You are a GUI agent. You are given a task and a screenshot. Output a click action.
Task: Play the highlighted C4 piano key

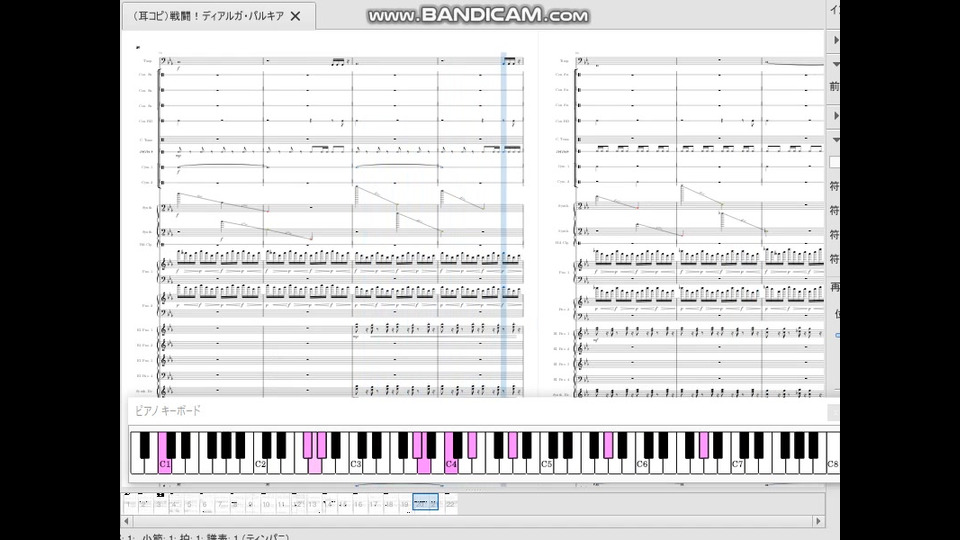(x=451, y=465)
